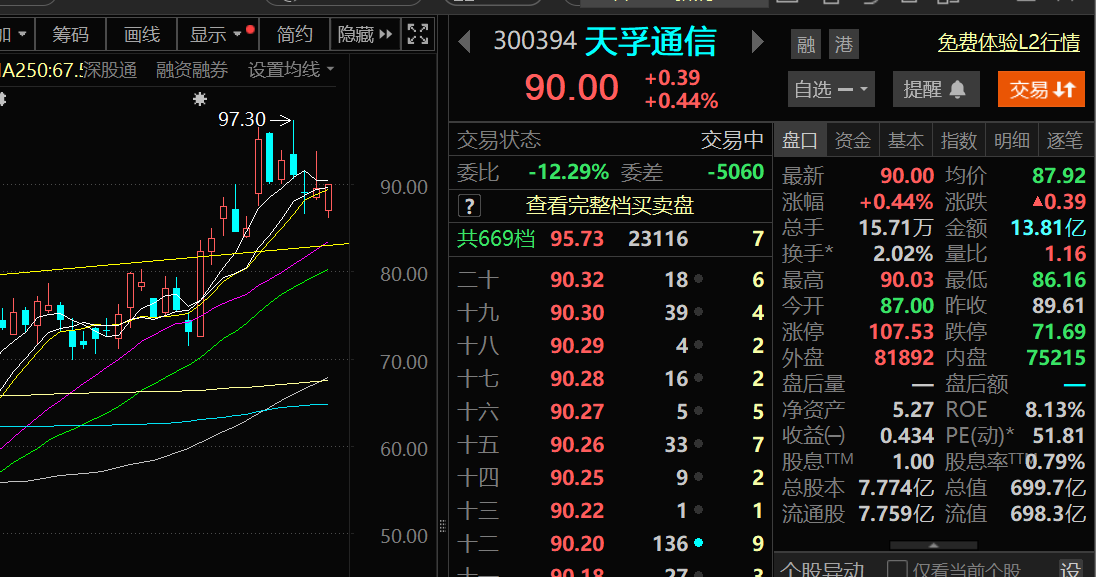The width and height of the screenshot is (1096, 577).
Task: Toggle 仅看当前个股 checkbox
Action: (x=897, y=569)
